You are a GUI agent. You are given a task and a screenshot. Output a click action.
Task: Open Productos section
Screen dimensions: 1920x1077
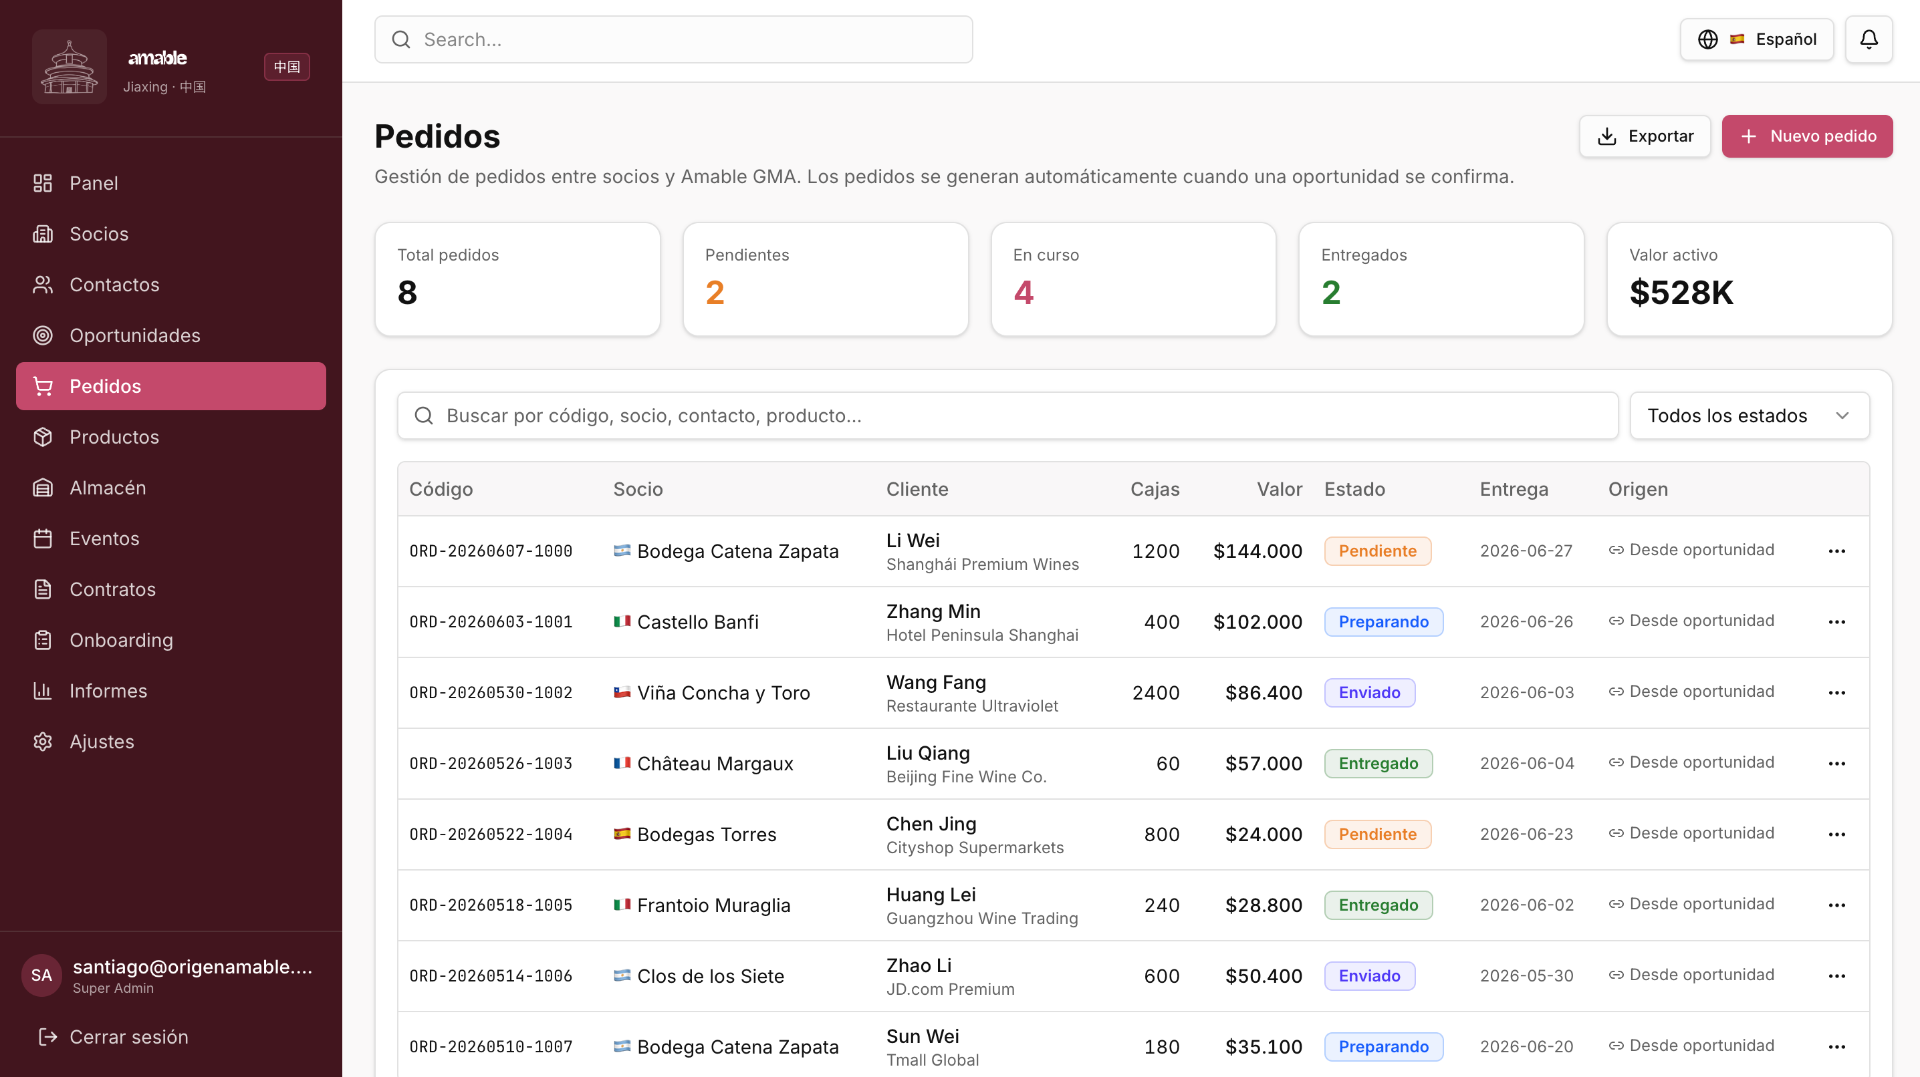[171, 437]
